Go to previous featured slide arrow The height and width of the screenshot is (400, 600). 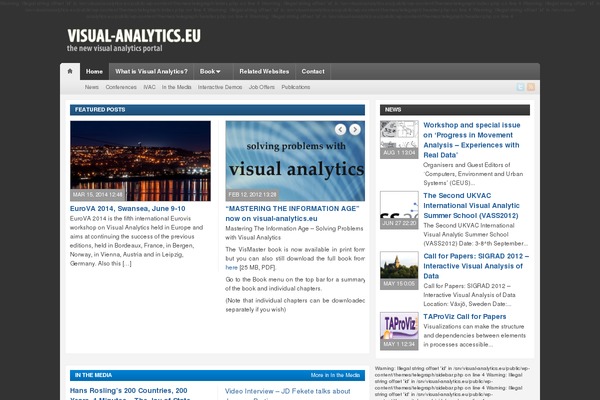[x=341, y=130]
